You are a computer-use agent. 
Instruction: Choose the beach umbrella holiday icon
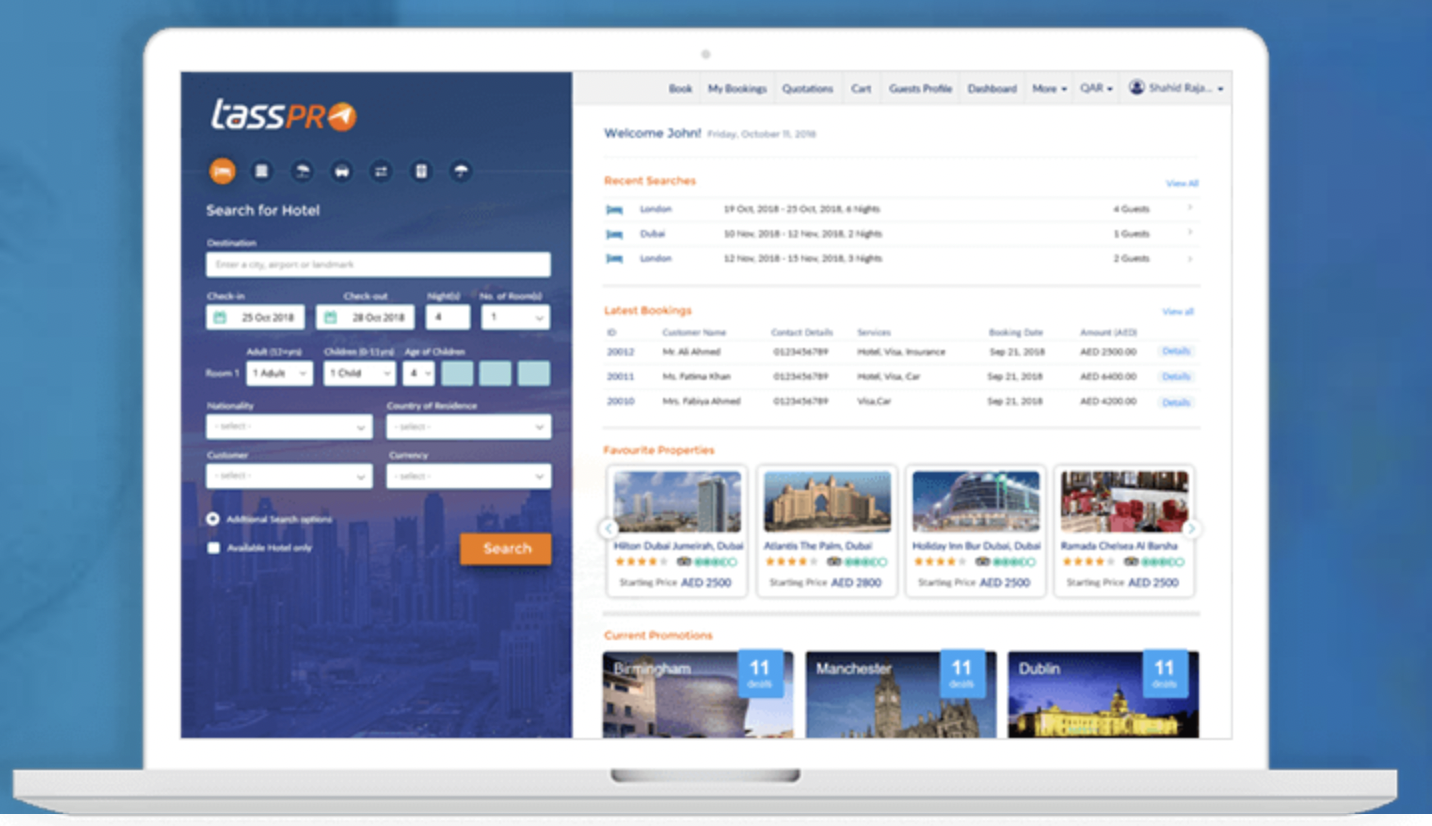click(302, 171)
